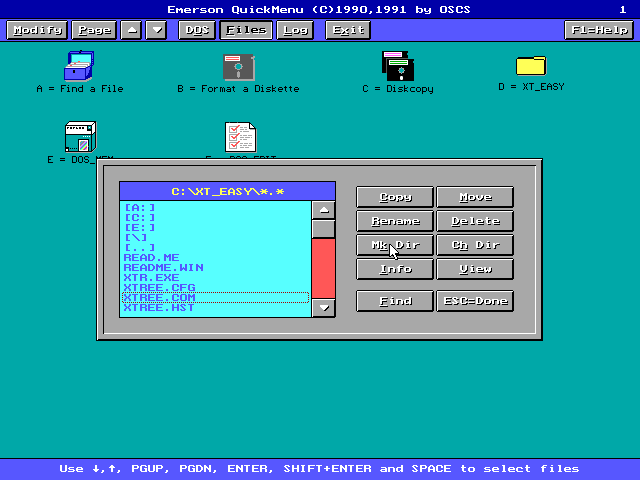Click the file list scroll down arrow
The width and height of the screenshot is (640, 480).
324,308
